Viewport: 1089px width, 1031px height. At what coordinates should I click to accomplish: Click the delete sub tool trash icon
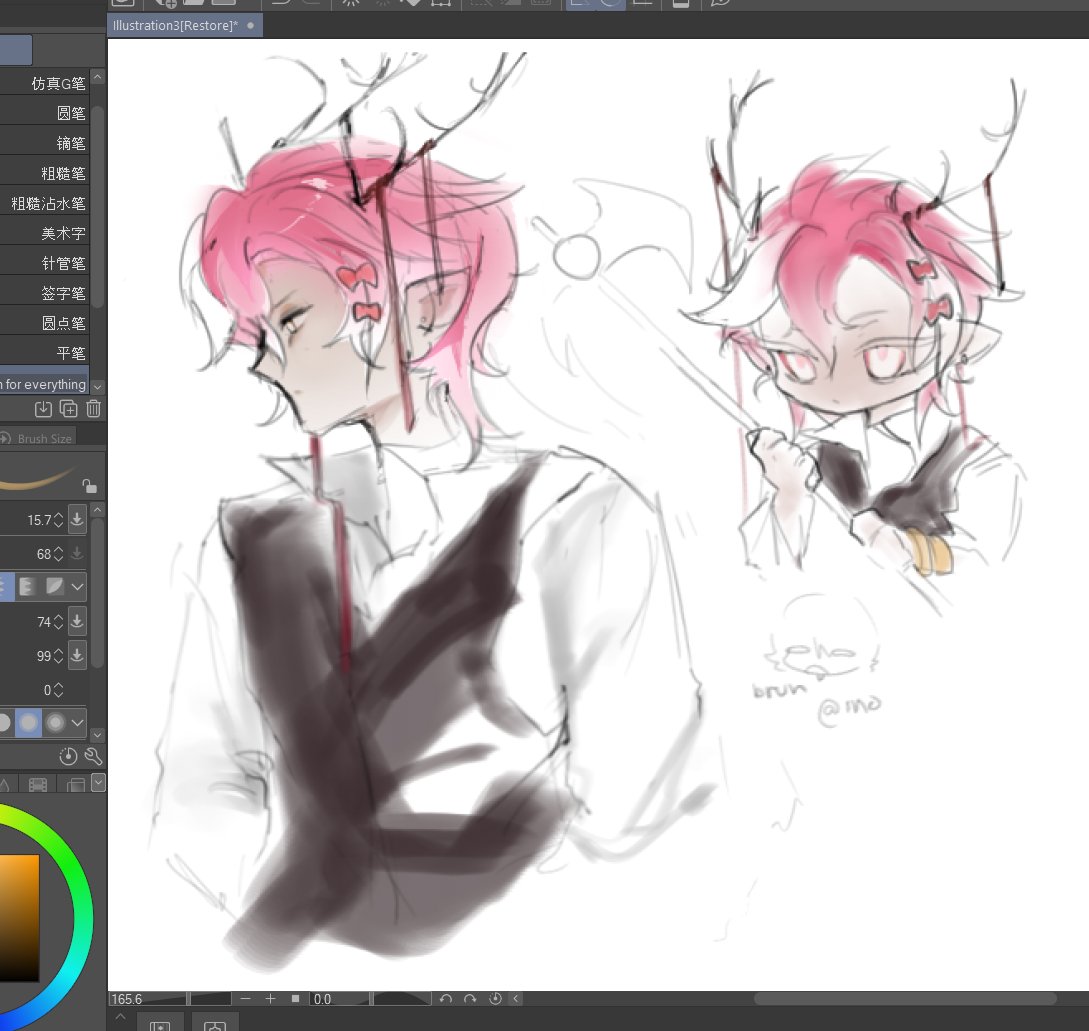pos(93,409)
